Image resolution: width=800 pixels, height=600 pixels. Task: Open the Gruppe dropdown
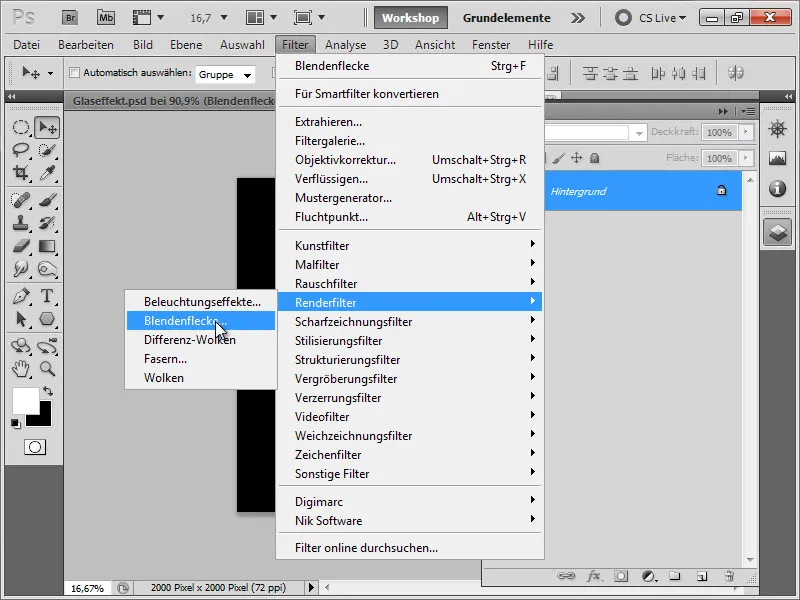coord(224,74)
